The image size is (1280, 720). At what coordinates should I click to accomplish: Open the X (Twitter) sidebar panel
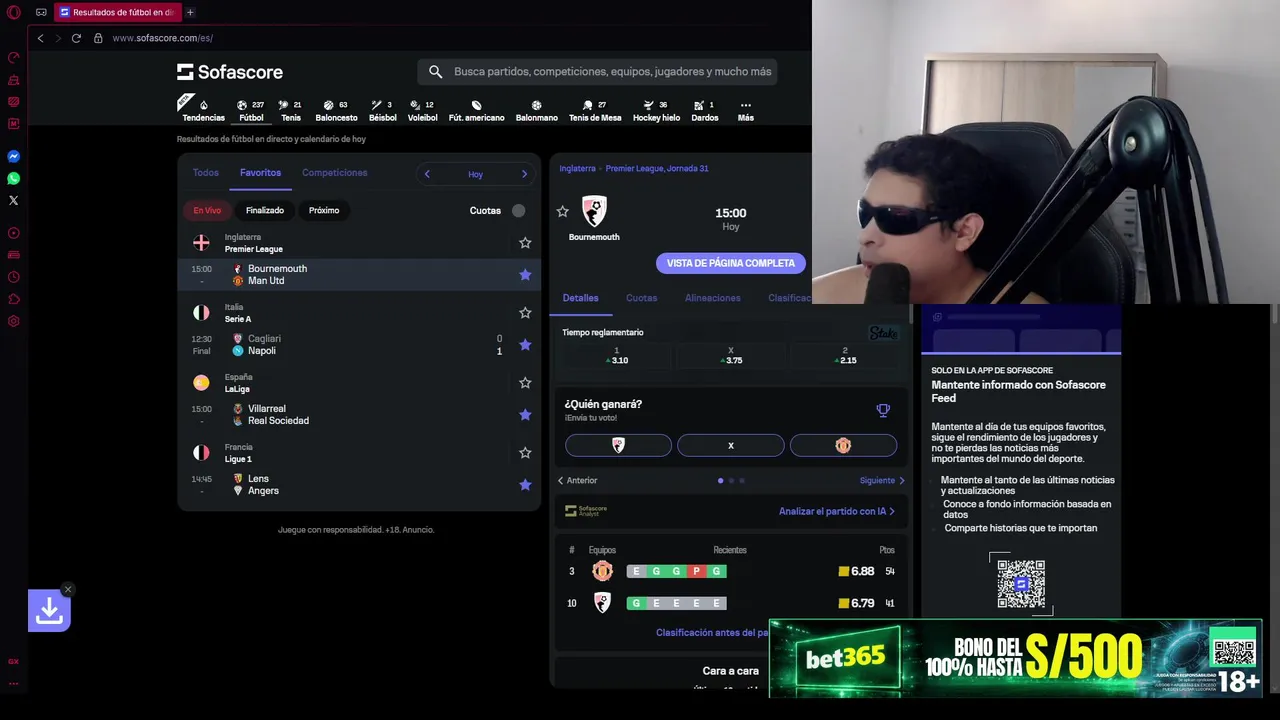point(14,200)
